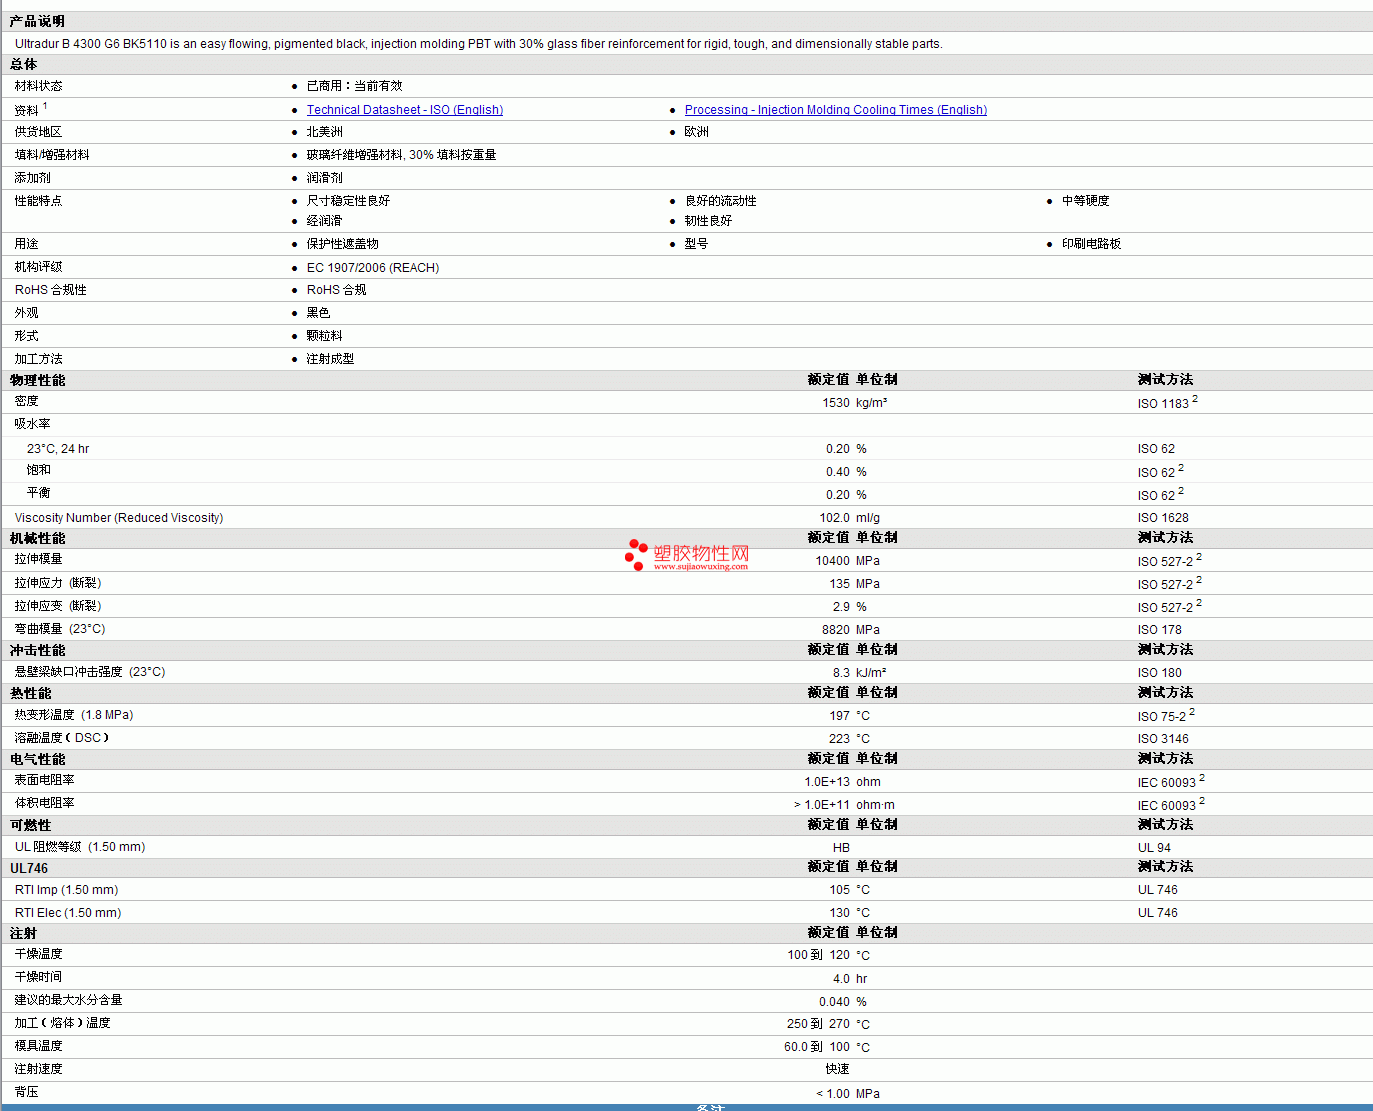Viewport: 1373px width, 1111px height.
Task: Select the ISO 180 test method
Action: point(1159,673)
